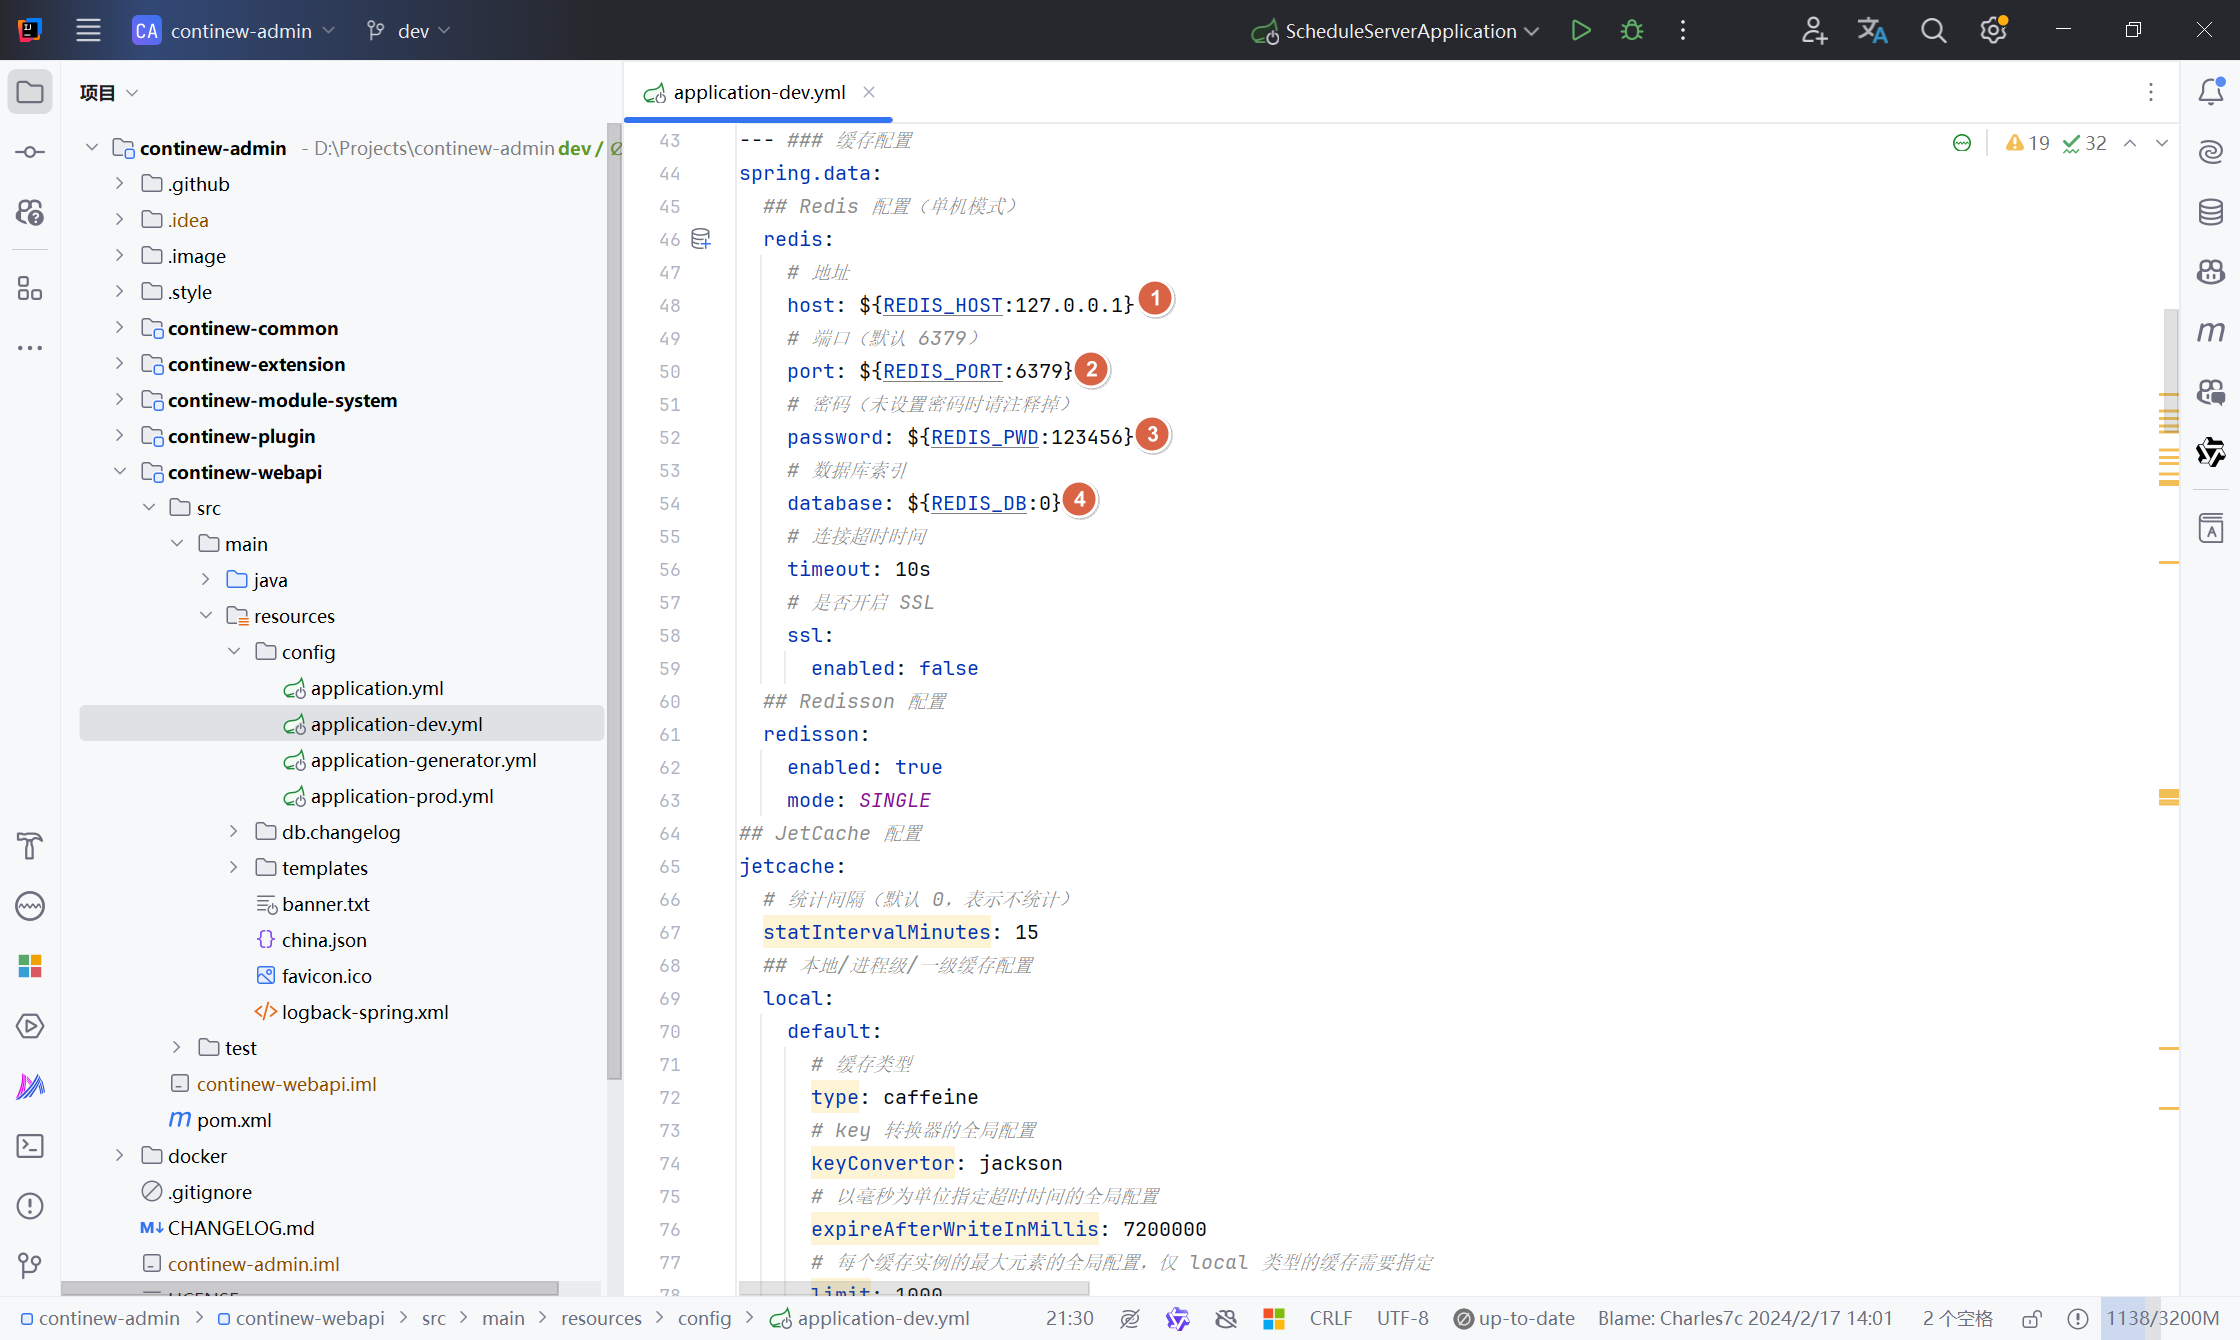Click UTF-8 encoding widget
2240x1340 pixels.
click(x=1402, y=1319)
